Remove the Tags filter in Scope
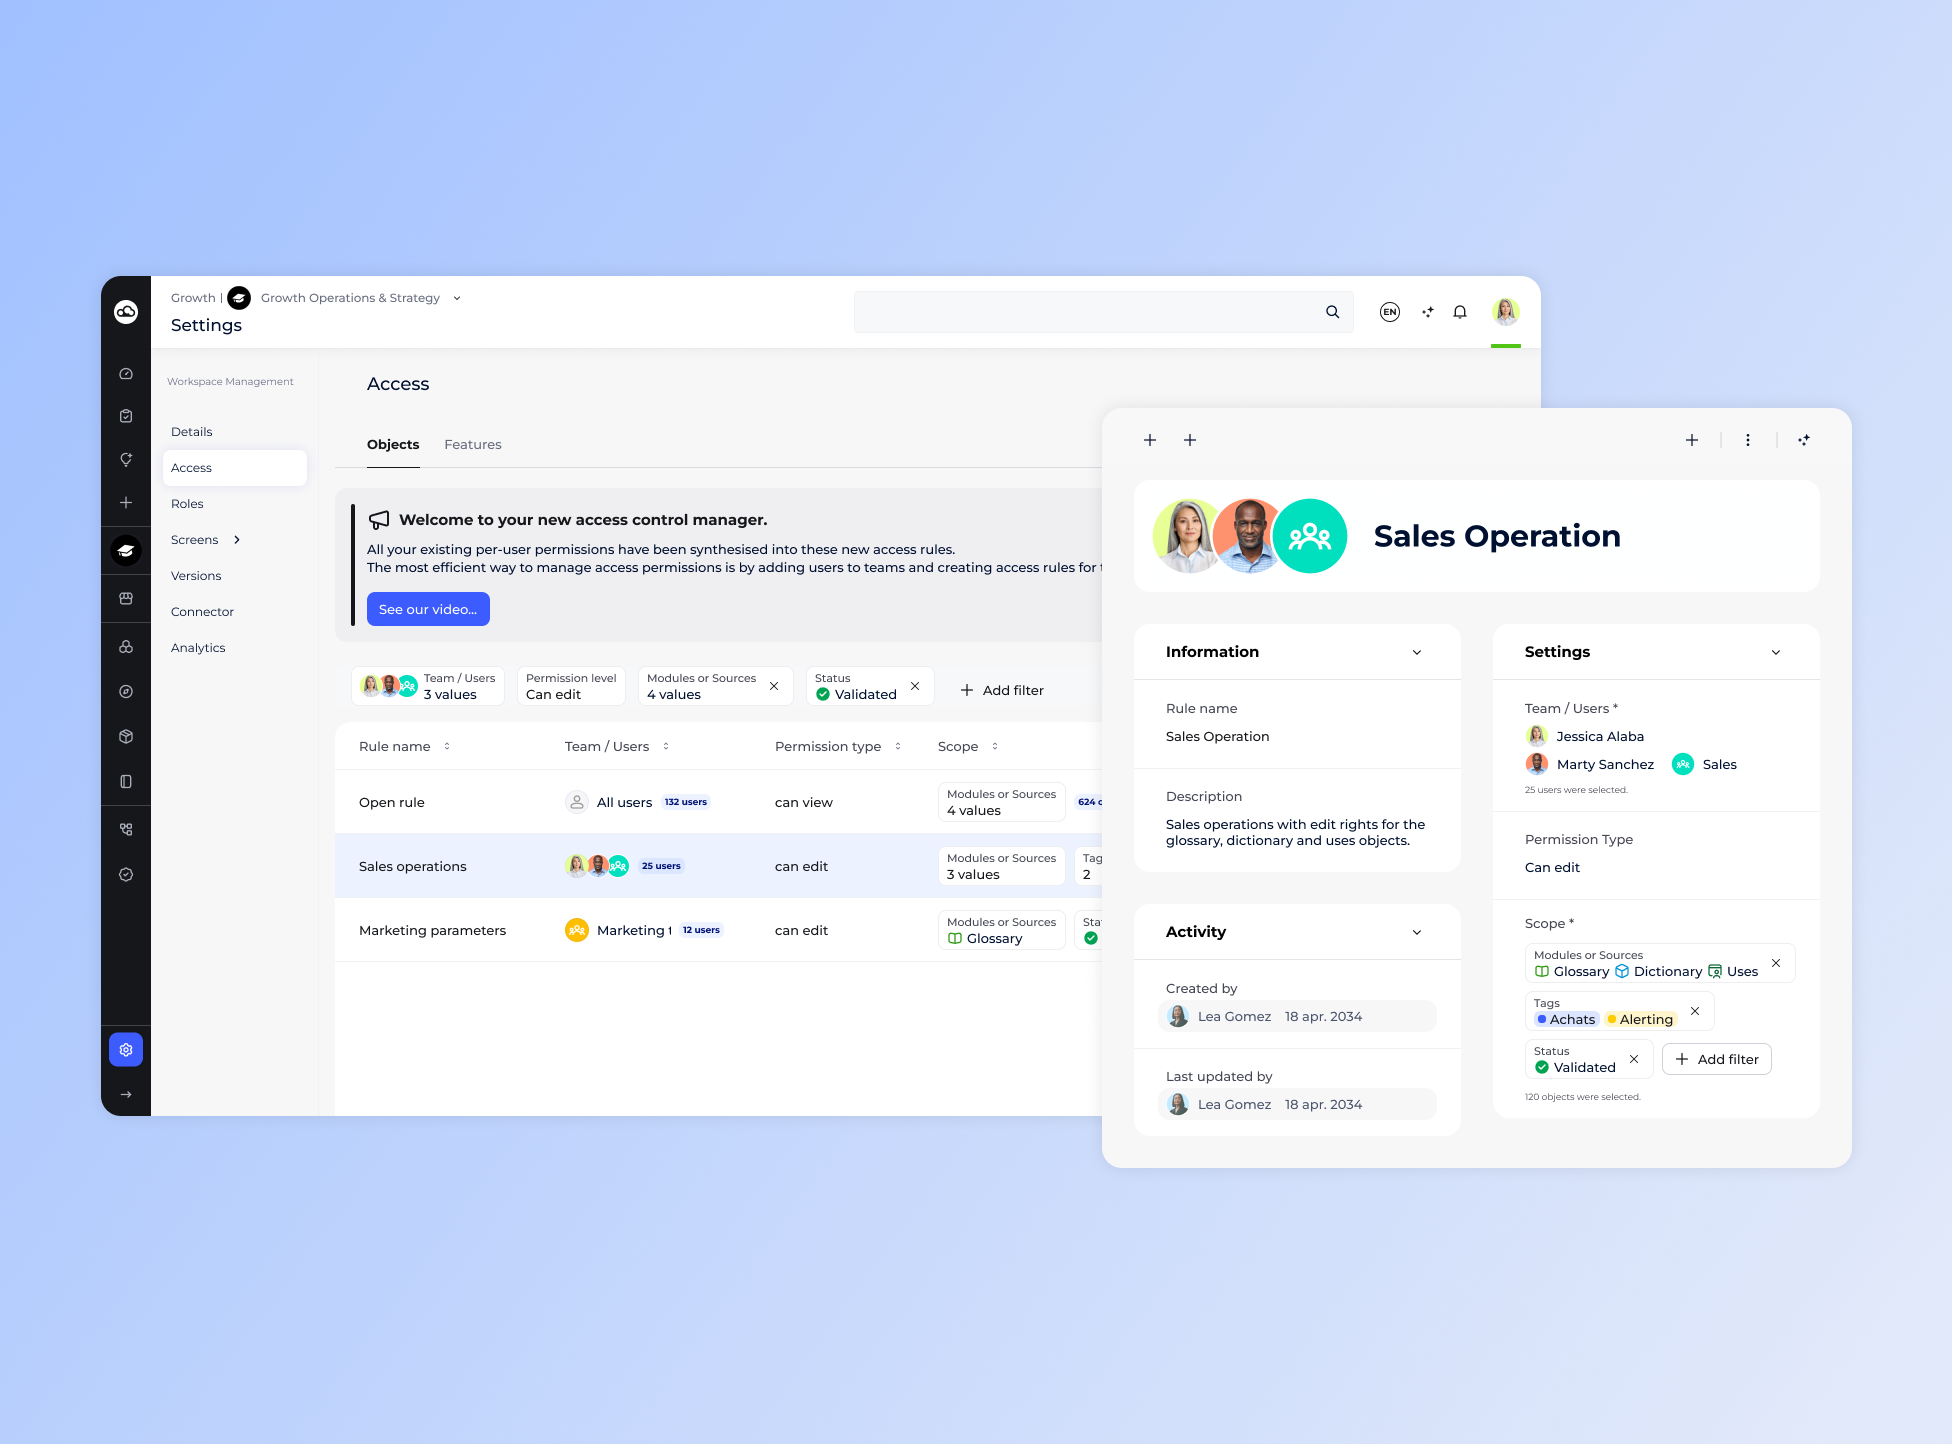Image resolution: width=1952 pixels, height=1444 pixels. pos(1695,1011)
